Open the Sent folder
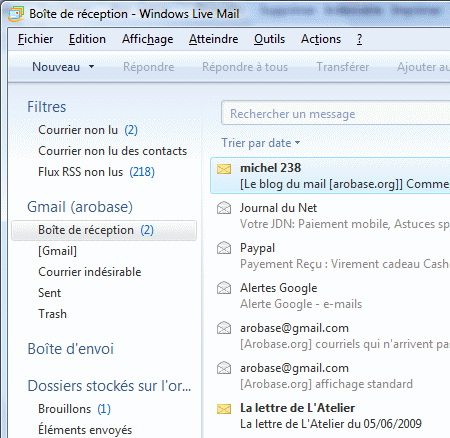The height and width of the screenshot is (438, 450). (x=50, y=293)
